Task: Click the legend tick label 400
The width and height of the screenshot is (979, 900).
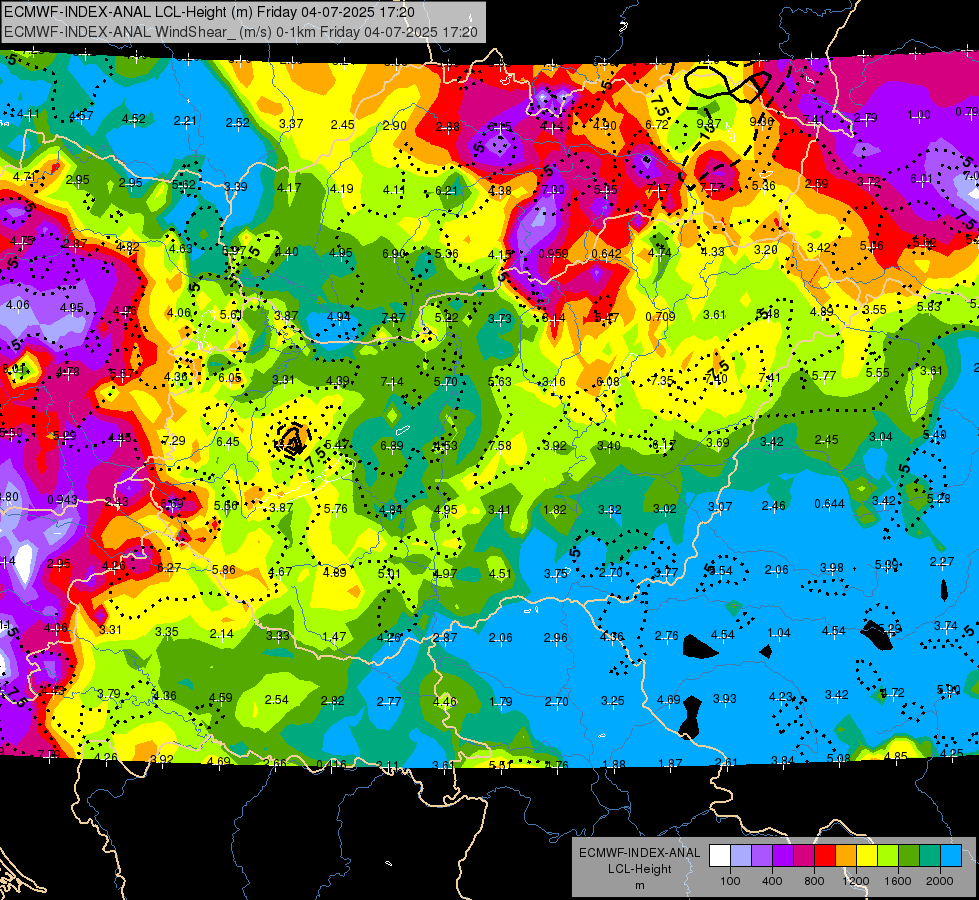Action: click(772, 881)
